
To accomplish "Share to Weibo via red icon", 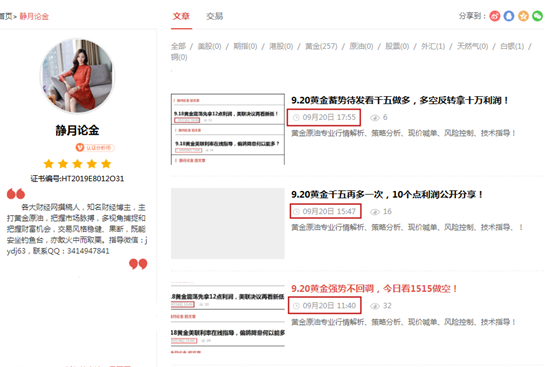I will 495,16.
